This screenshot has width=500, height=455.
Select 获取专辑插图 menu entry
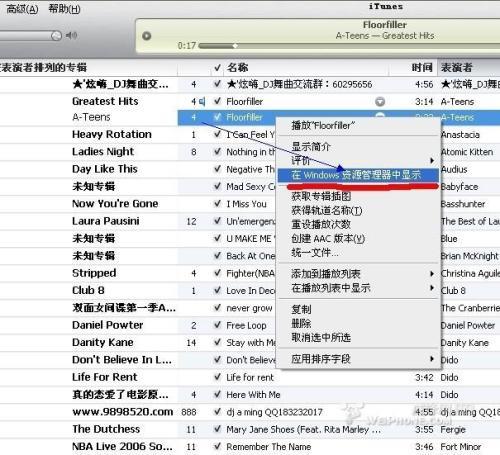pyautogui.click(x=358, y=196)
